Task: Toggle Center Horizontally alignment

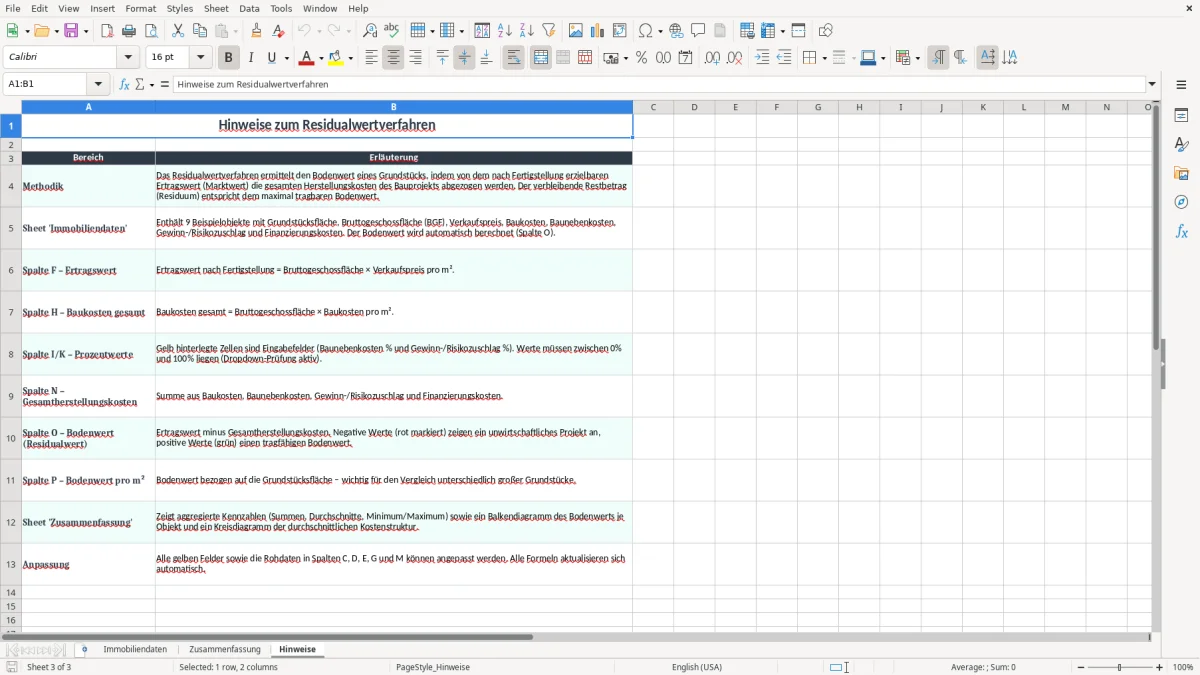Action: 393,58
